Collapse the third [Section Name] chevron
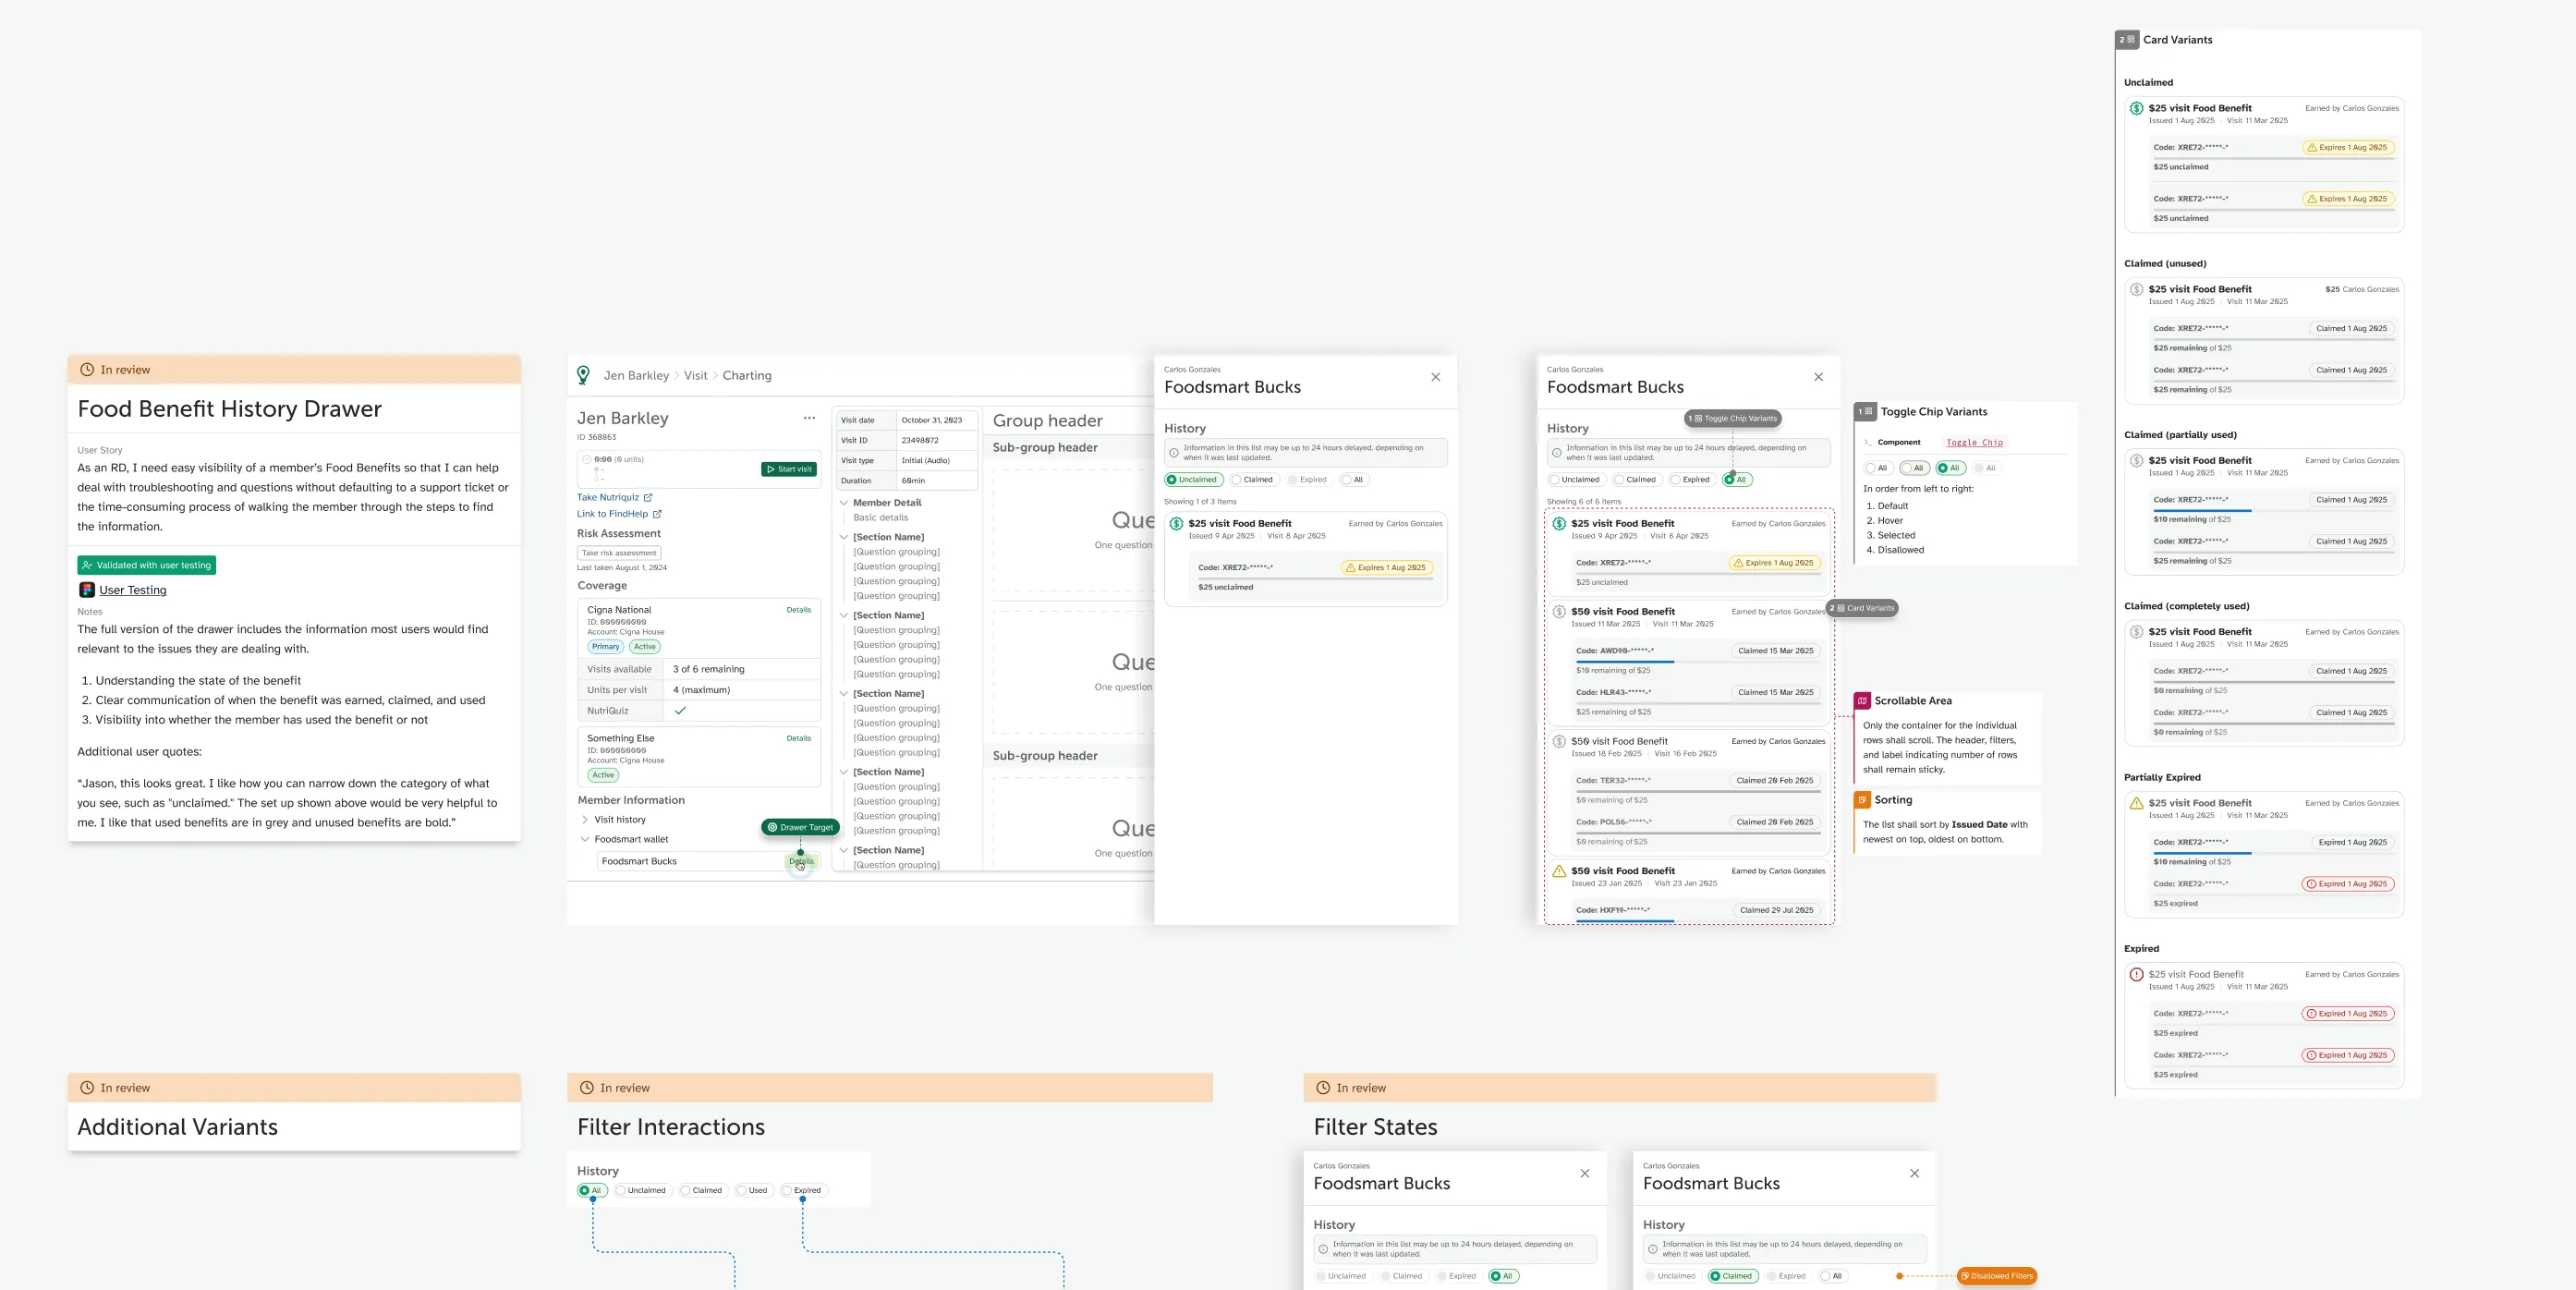 coord(844,694)
